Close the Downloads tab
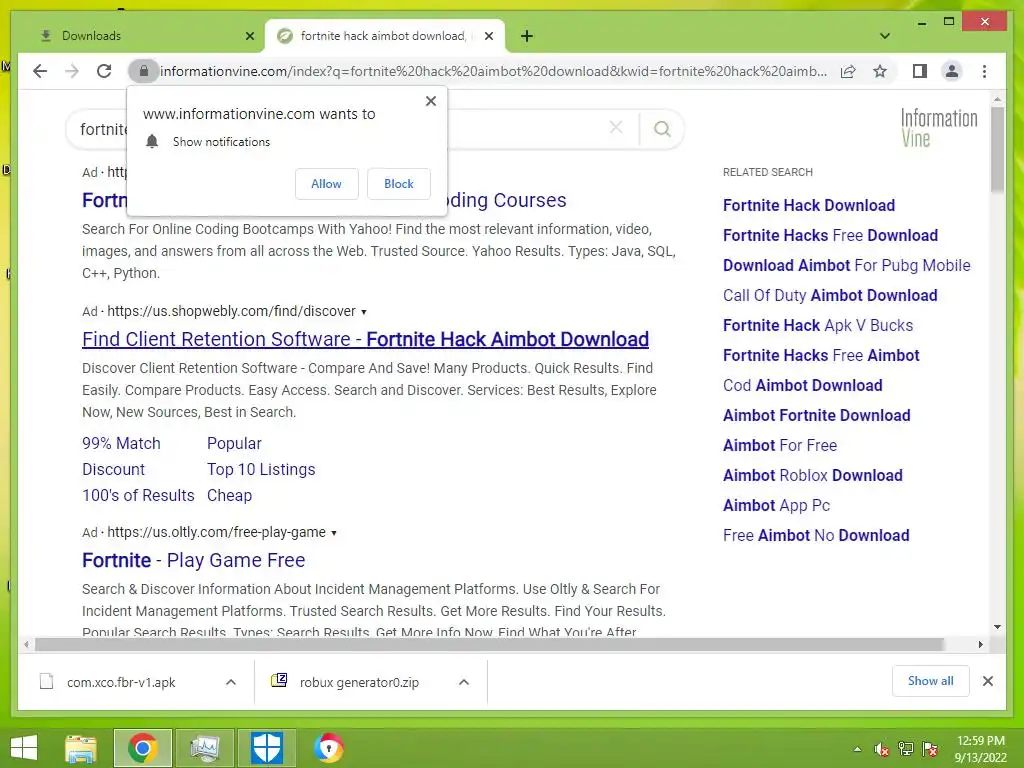 (249, 36)
